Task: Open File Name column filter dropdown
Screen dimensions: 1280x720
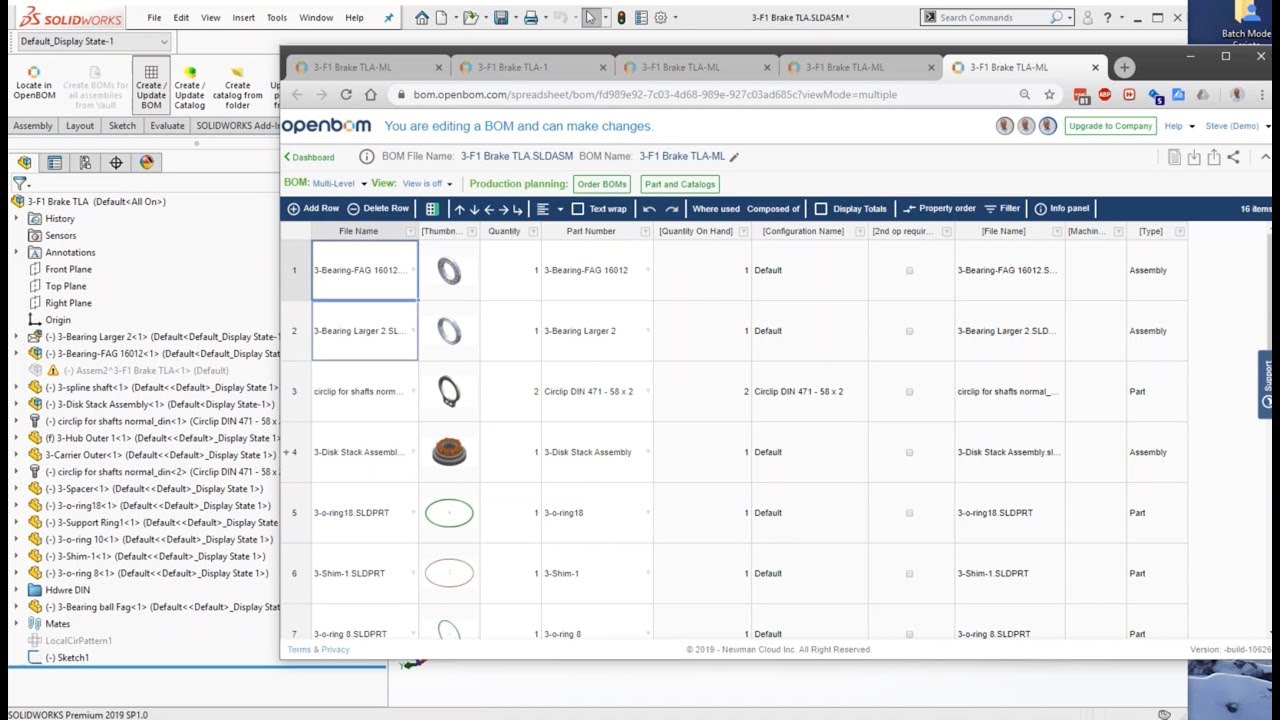Action: (x=411, y=232)
